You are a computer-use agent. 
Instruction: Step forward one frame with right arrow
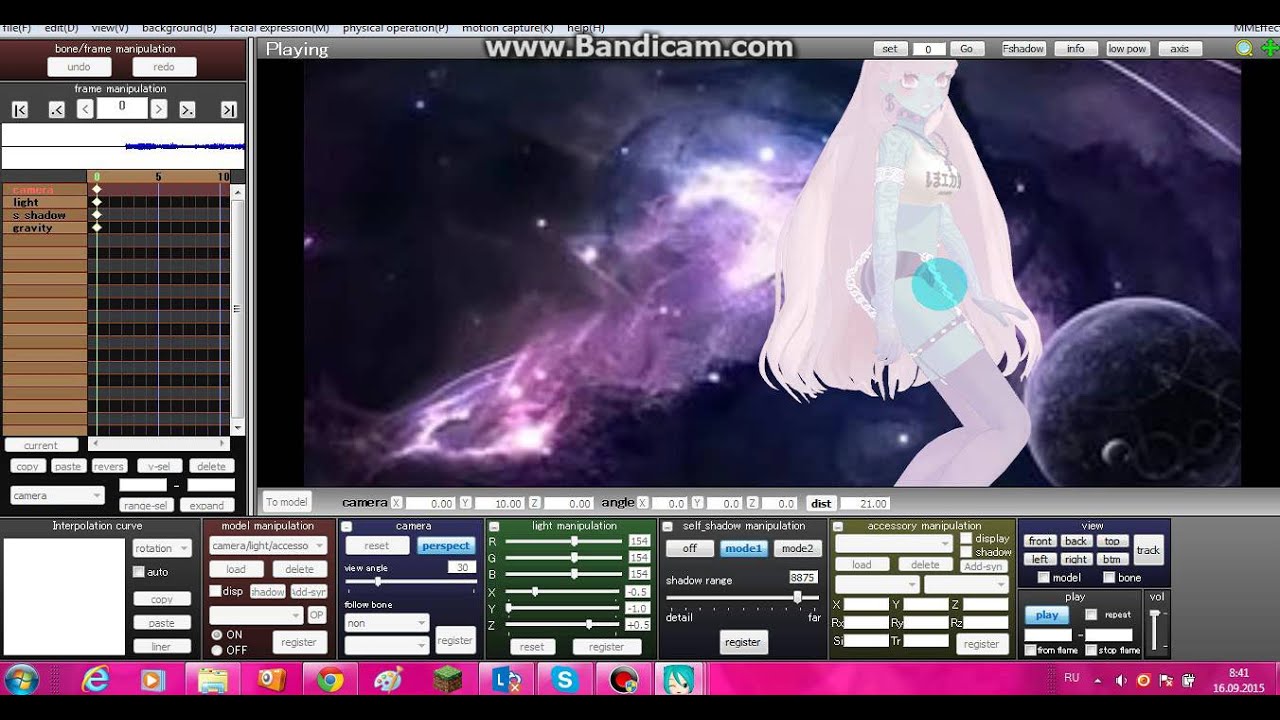coord(159,109)
